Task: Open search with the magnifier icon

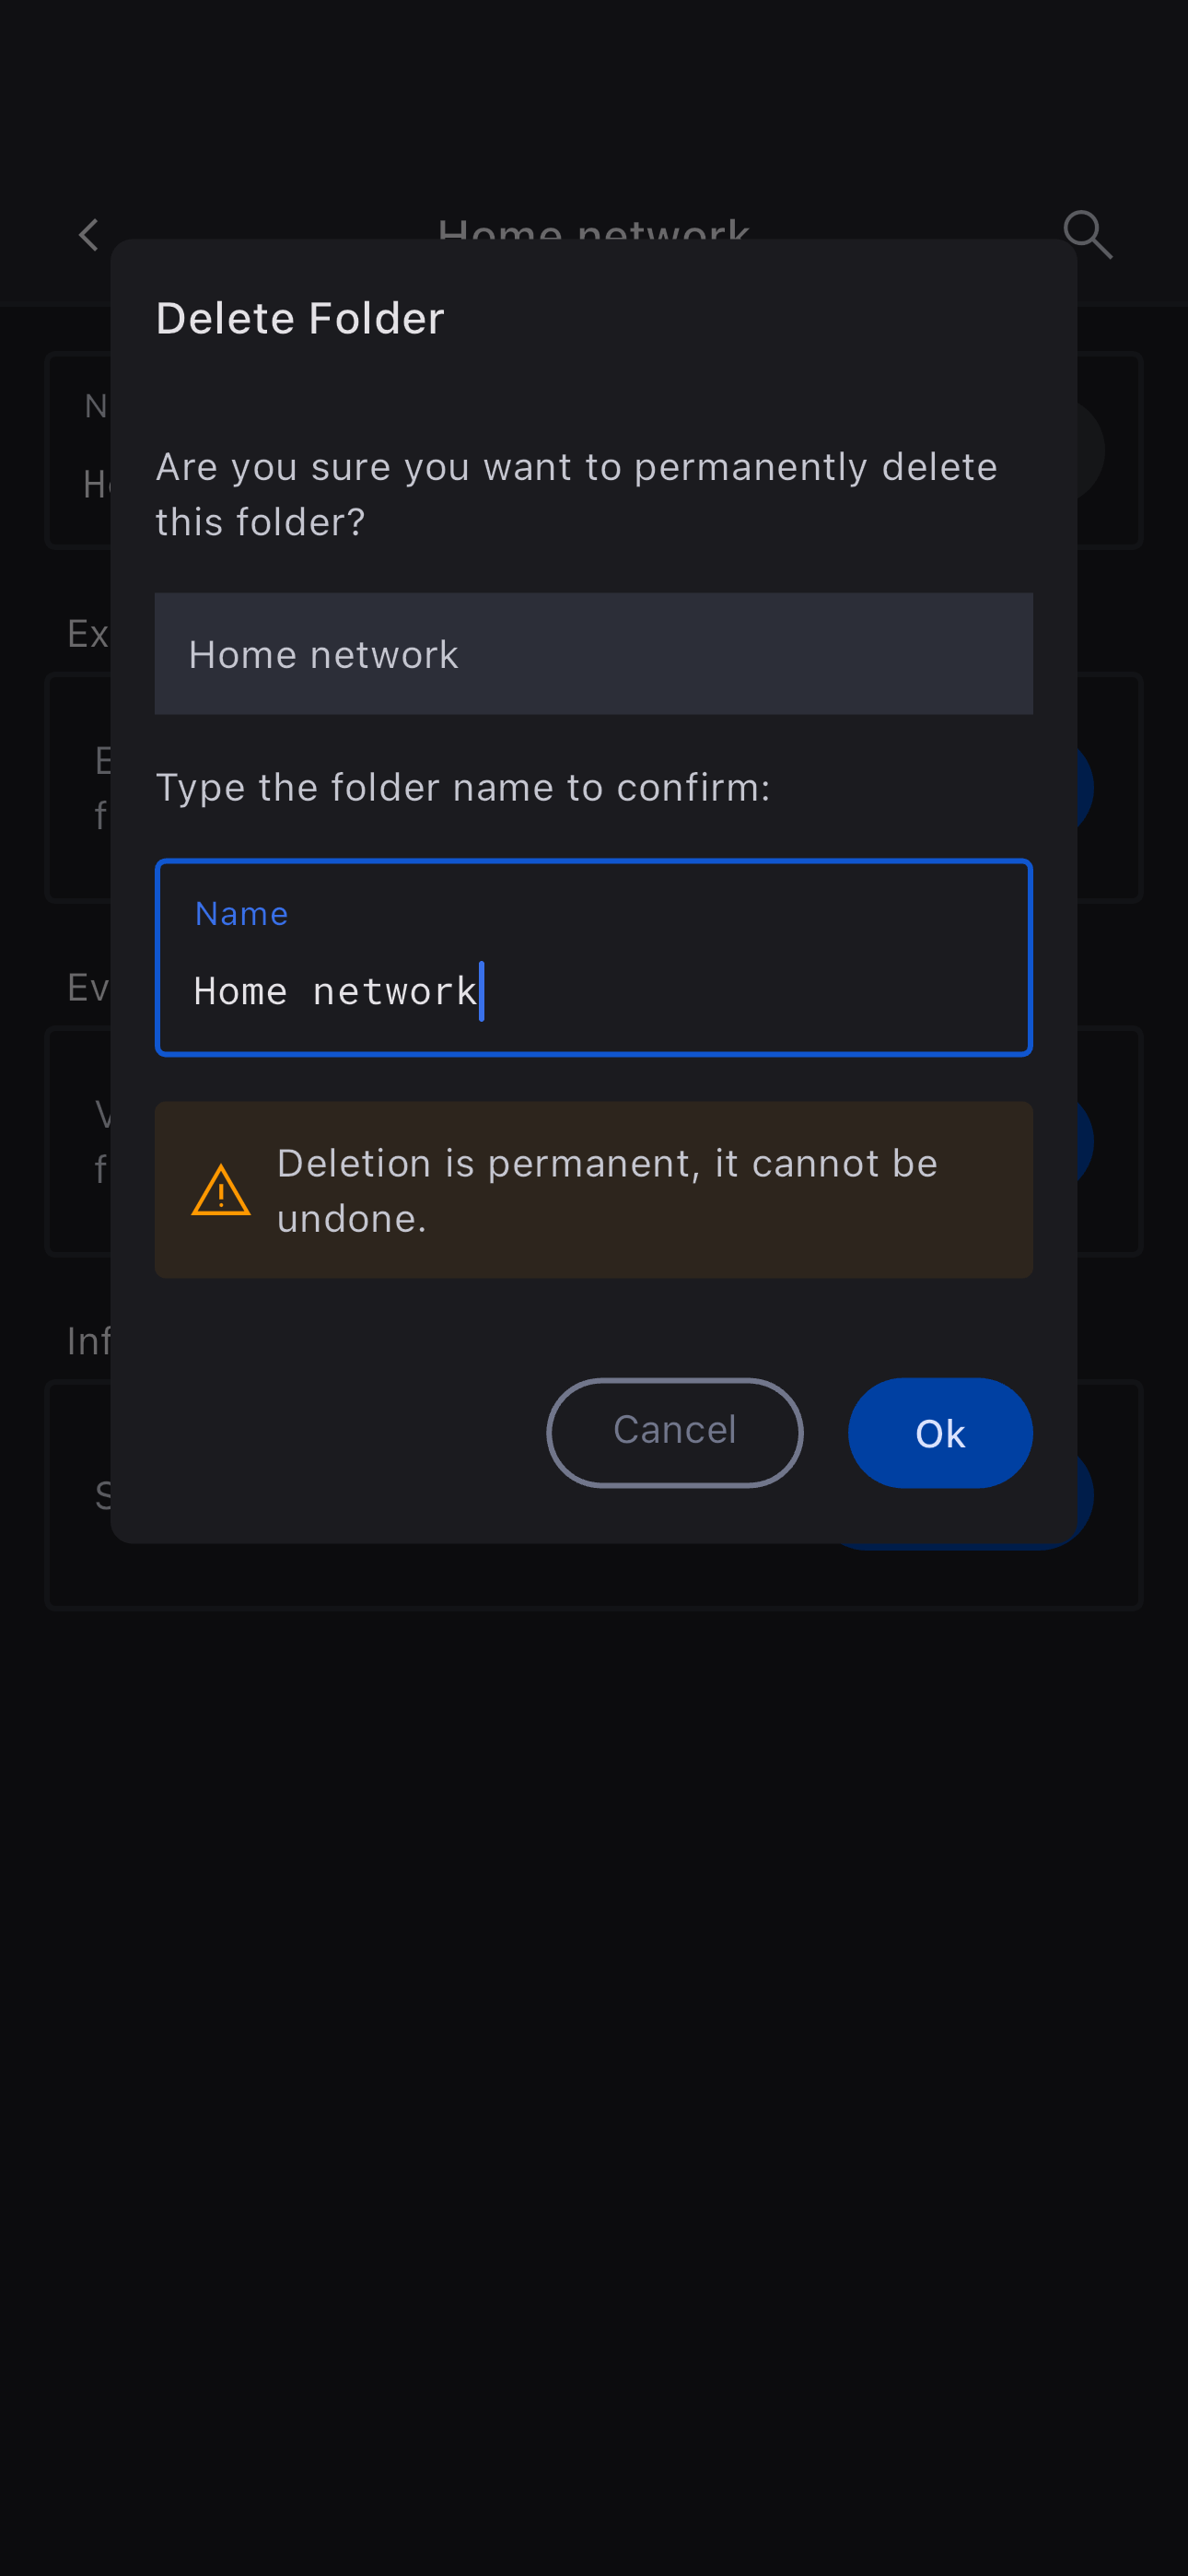Action: click(1087, 234)
